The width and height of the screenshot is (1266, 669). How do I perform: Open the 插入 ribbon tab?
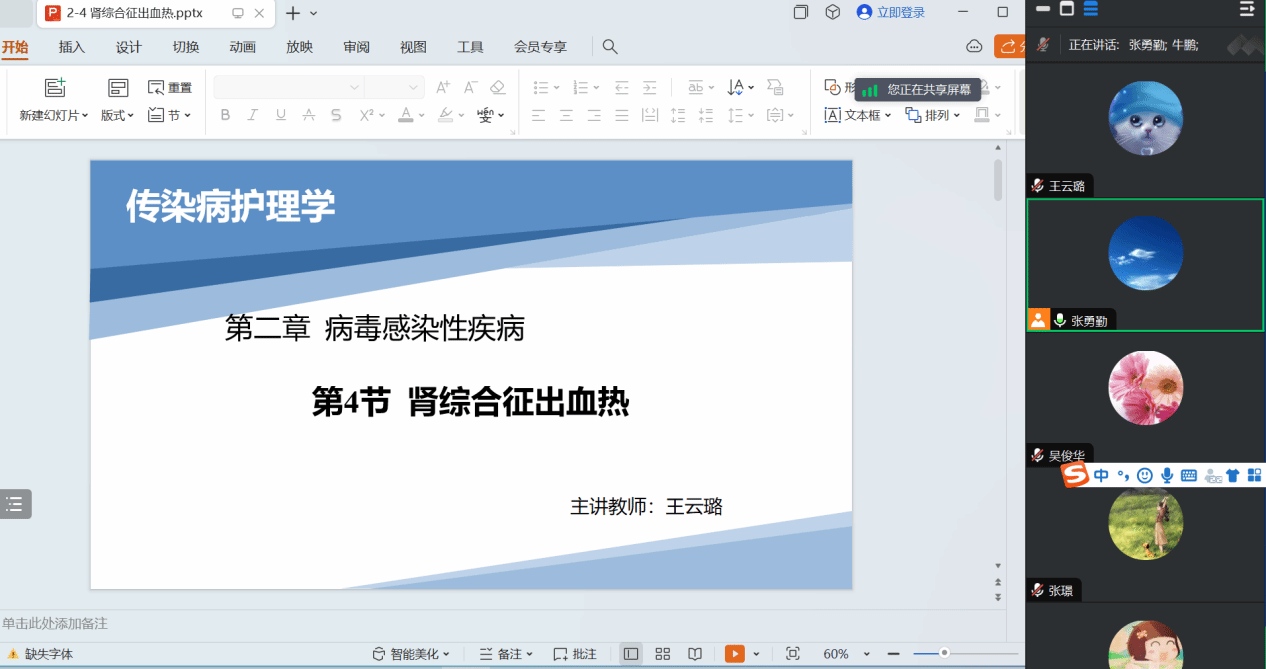coord(72,47)
